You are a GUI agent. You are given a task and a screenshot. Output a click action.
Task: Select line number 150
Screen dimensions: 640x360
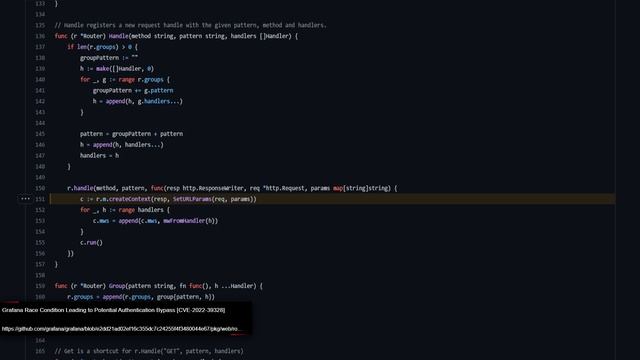point(40,188)
